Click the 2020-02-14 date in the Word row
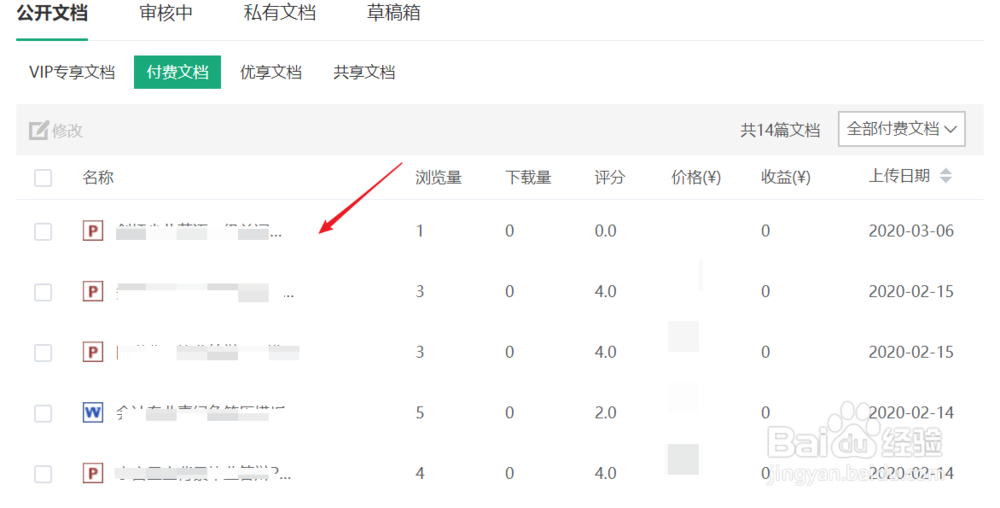This screenshot has width=1000, height=508. point(911,412)
